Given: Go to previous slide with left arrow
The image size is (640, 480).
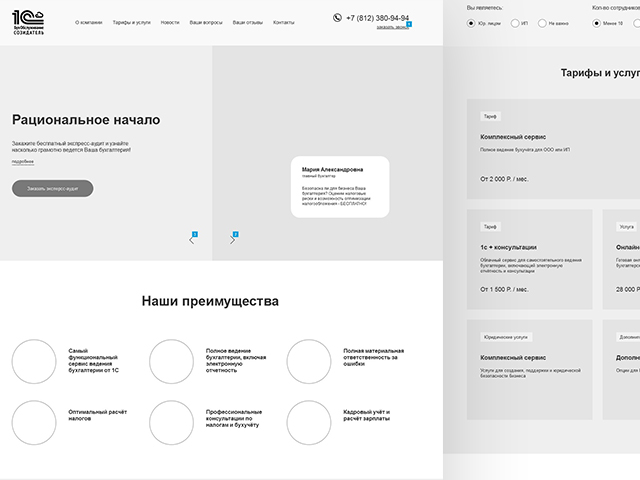Looking at the screenshot, I should point(191,240).
